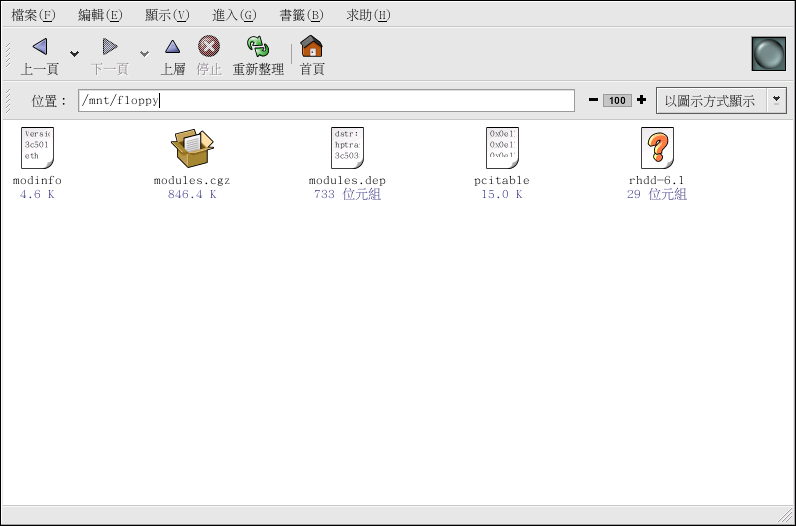
Task: Reset zoom via the 100 percent label
Action: (617, 100)
